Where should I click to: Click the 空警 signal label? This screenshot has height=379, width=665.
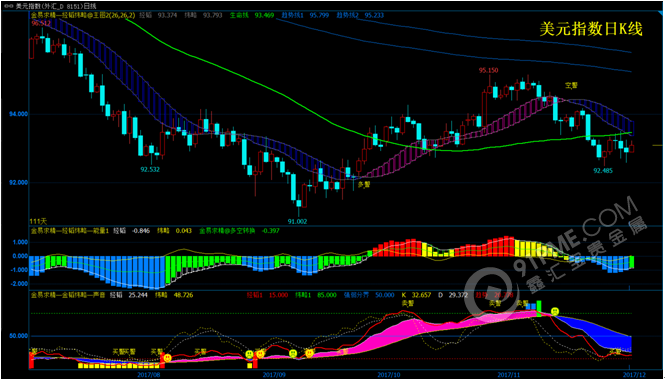point(571,86)
